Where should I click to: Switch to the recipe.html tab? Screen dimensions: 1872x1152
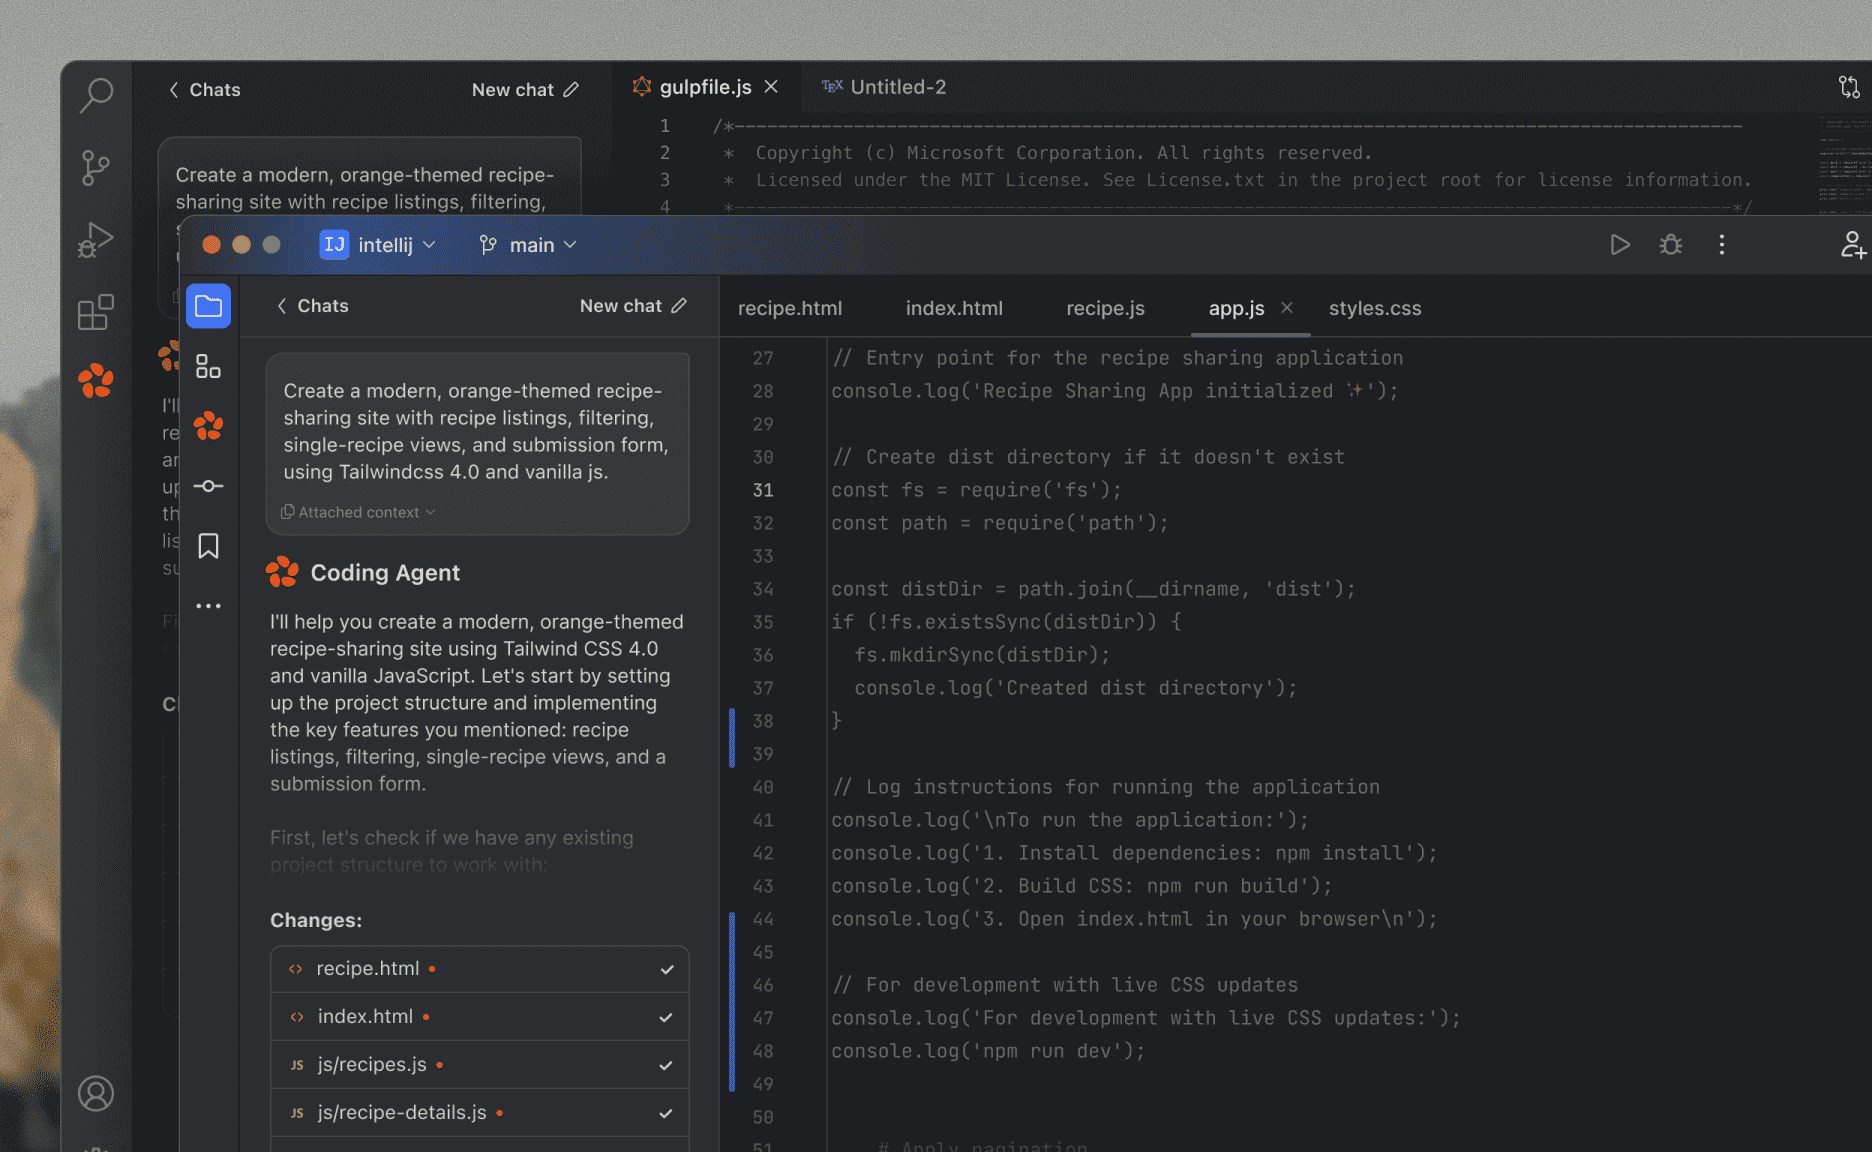(789, 308)
